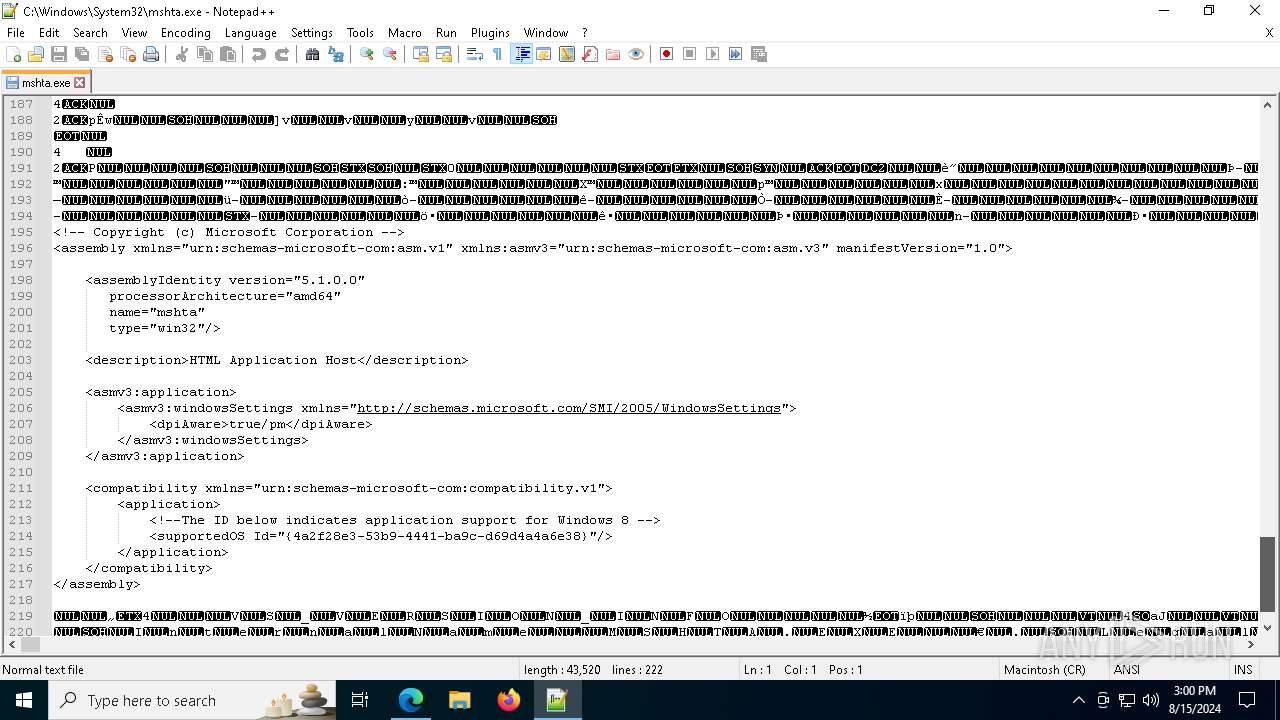Toggle synchronize horizontal scrolling
1280x720 pixels.
tap(444, 54)
